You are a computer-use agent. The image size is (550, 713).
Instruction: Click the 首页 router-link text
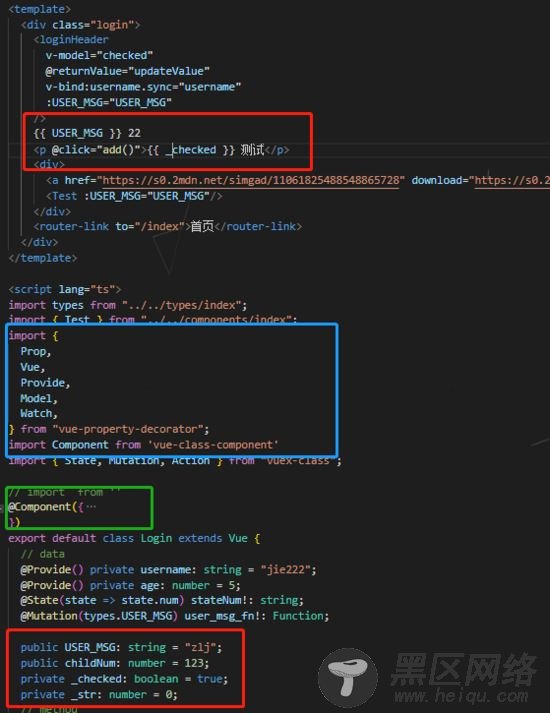click(x=202, y=226)
